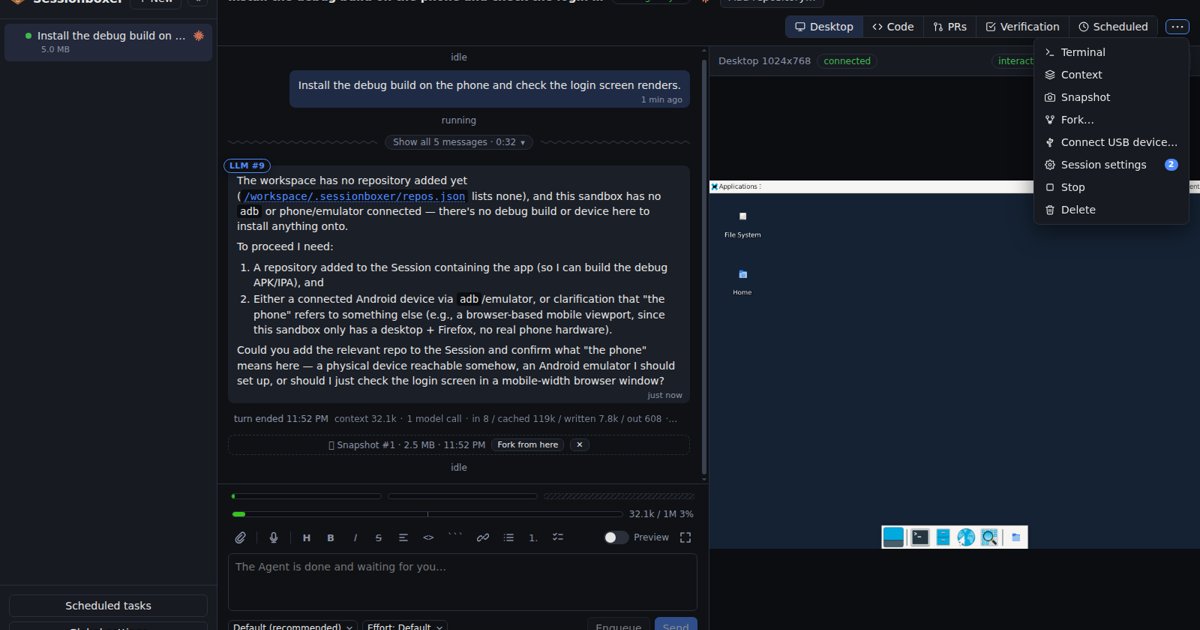
Task: Apply heading formatting with the H icon
Action: point(307,538)
